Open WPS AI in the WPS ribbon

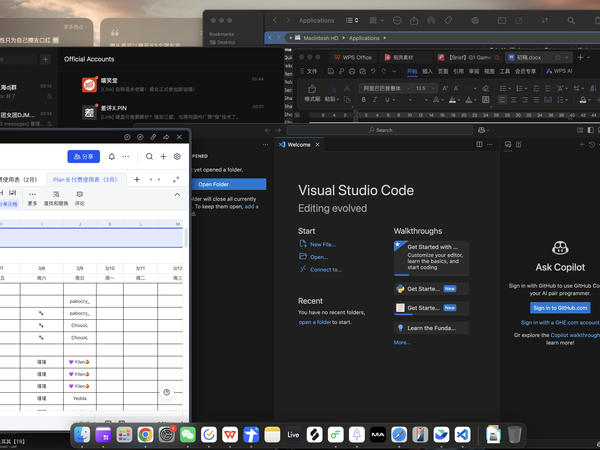pyautogui.click(x=559, y=71)
